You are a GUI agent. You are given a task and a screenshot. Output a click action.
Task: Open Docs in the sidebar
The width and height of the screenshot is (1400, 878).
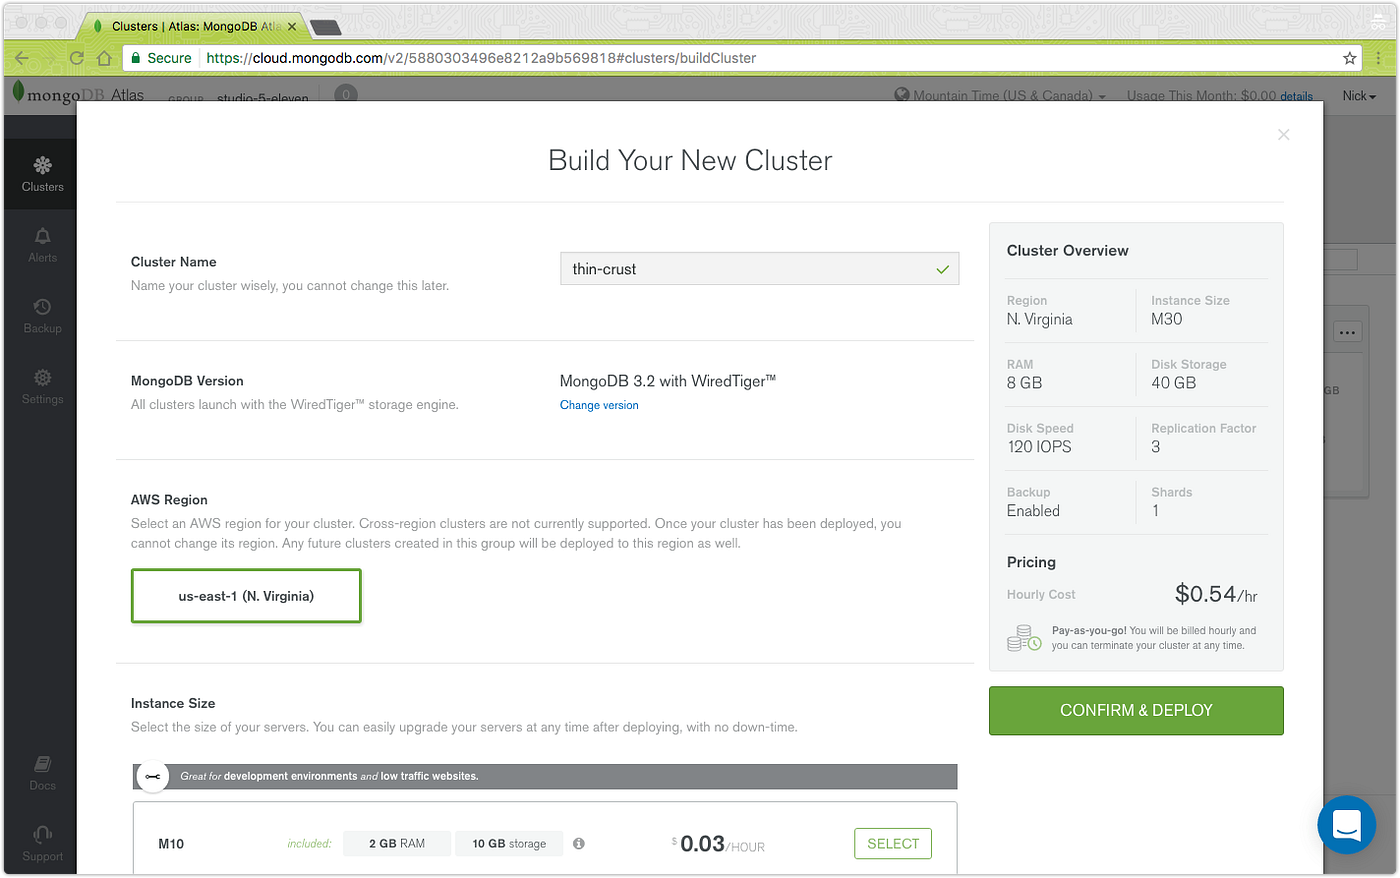tap(42, 773)
